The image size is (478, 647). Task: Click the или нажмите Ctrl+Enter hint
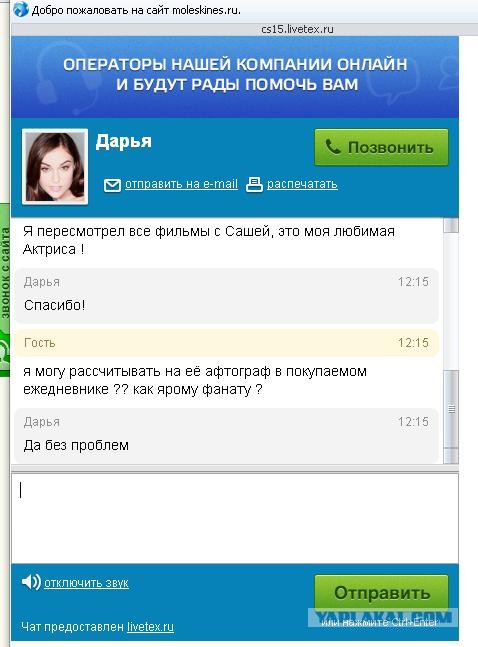coord(379,623)
